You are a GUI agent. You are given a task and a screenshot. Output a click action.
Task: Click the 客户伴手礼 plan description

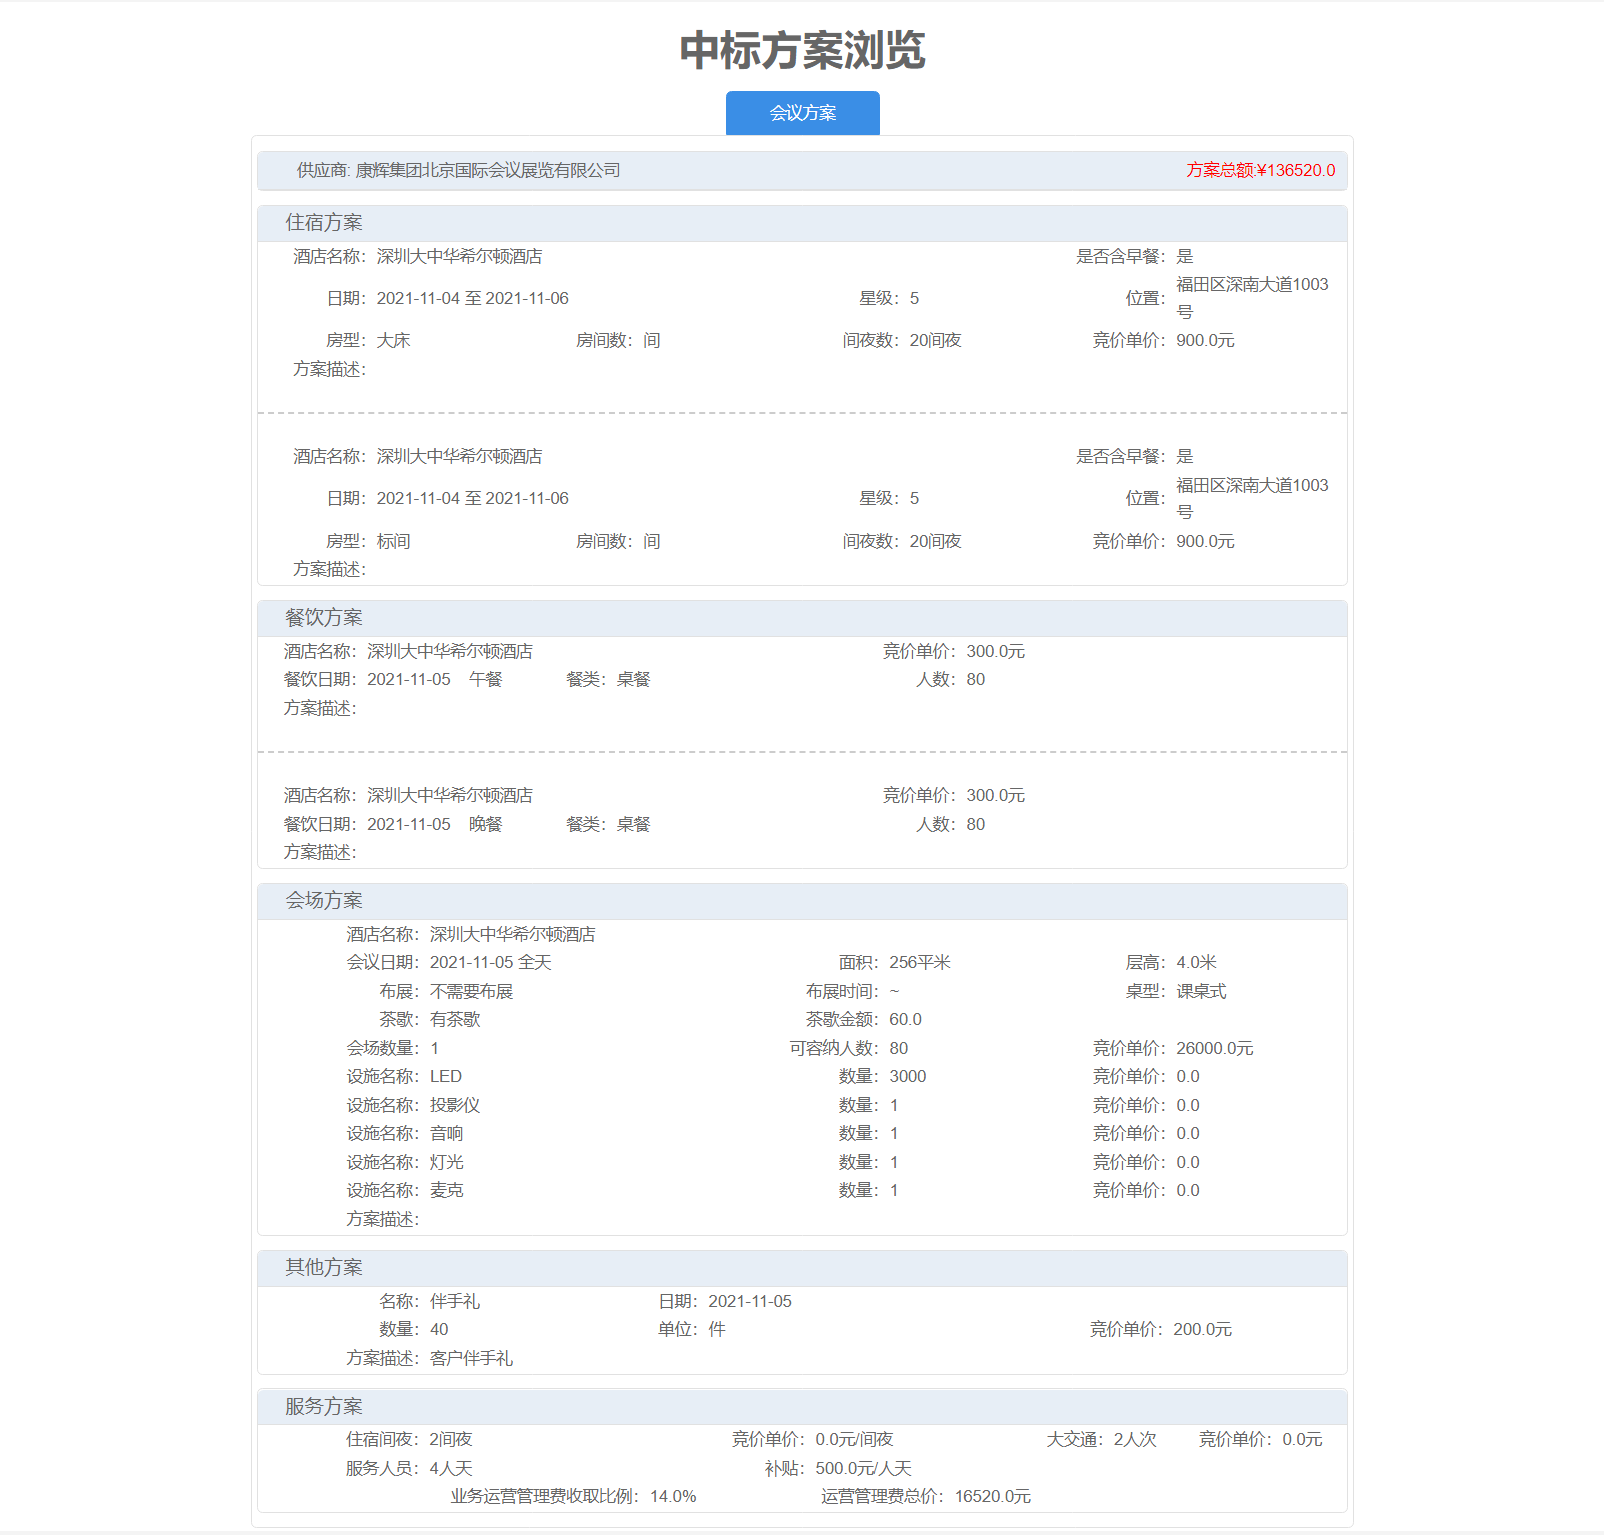tap(471, 1359)
